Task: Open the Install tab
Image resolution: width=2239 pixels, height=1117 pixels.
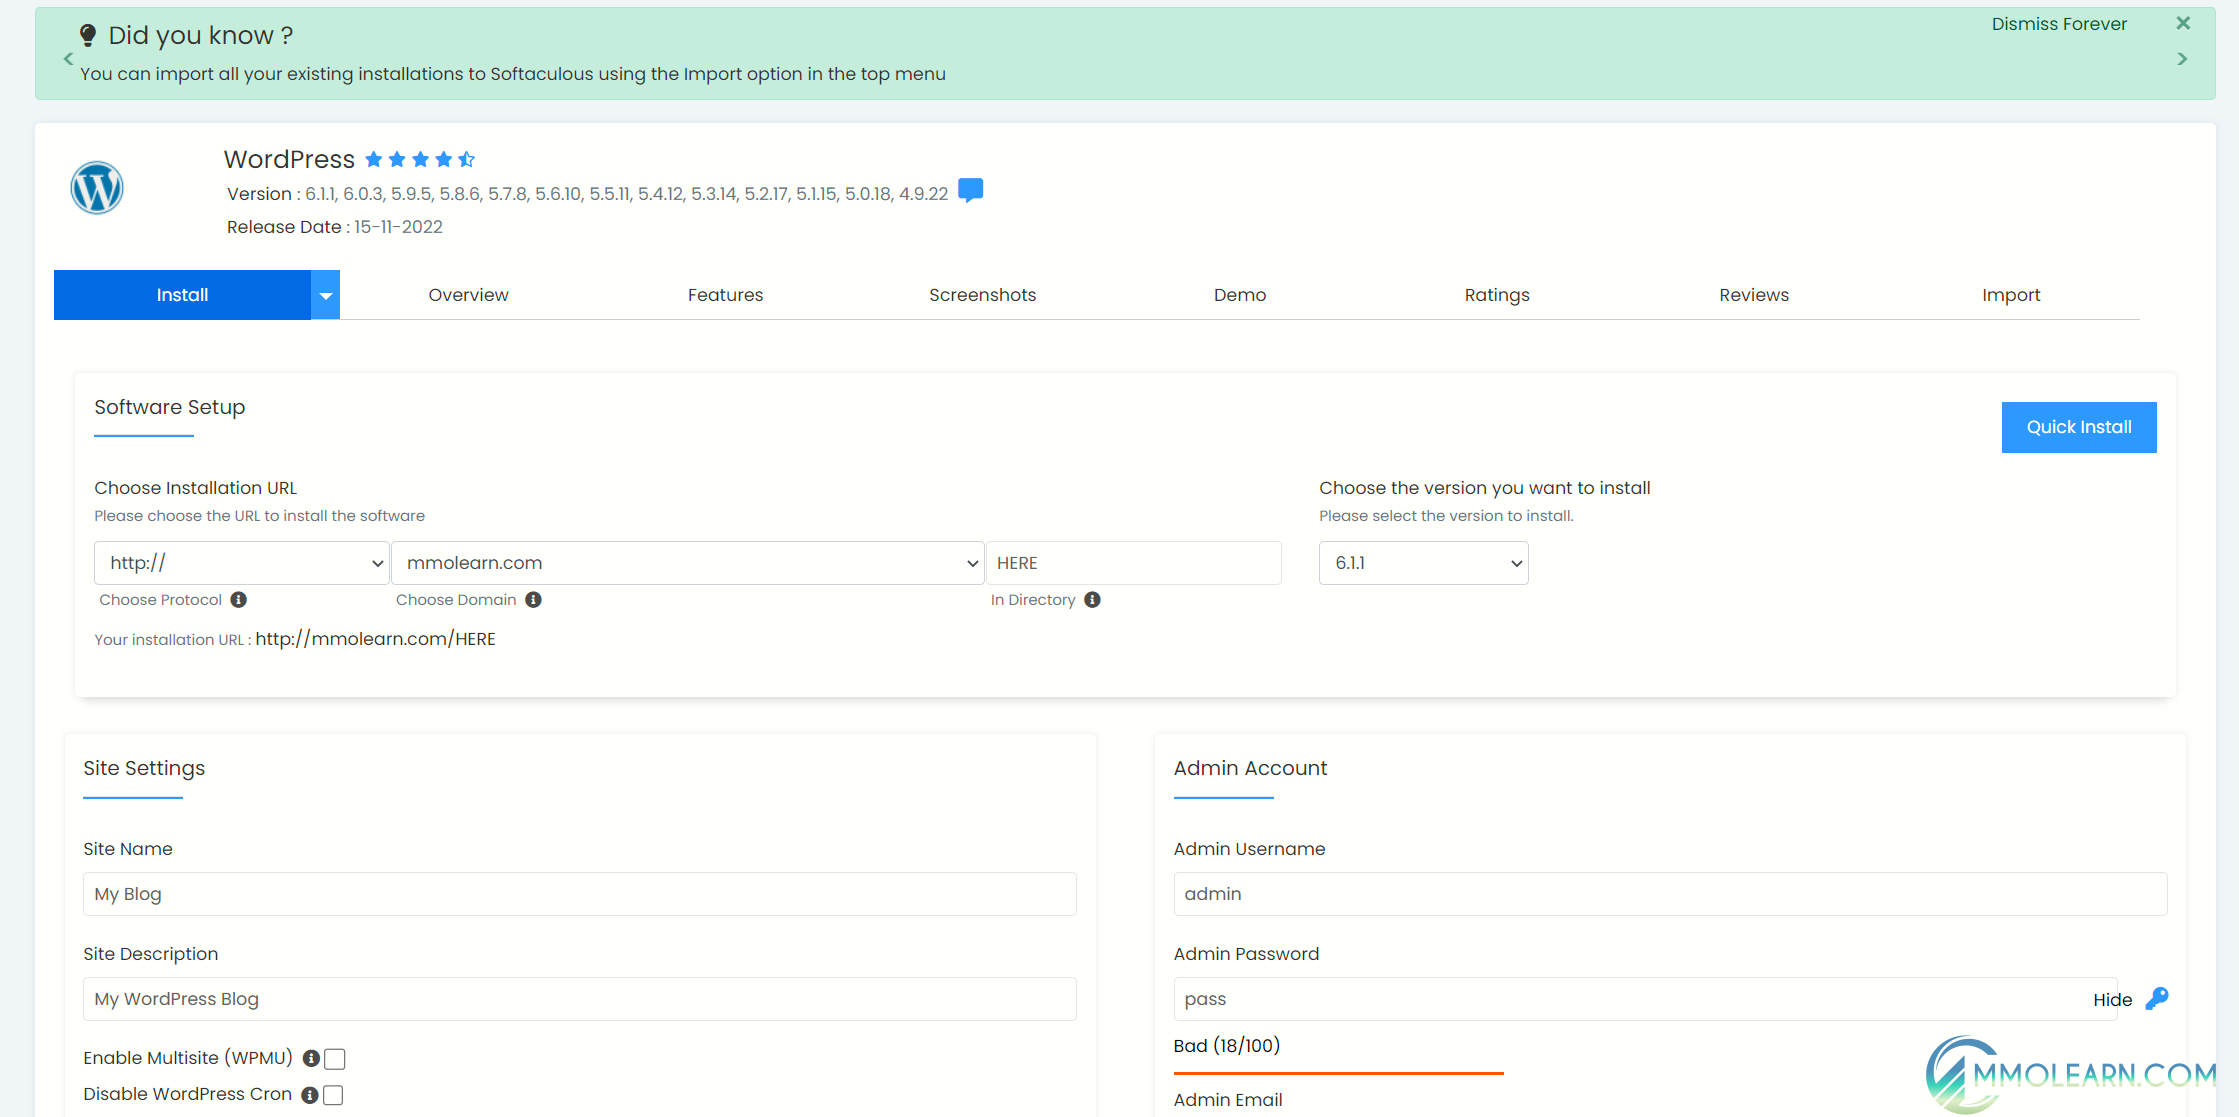Action: tap(182, 295)
